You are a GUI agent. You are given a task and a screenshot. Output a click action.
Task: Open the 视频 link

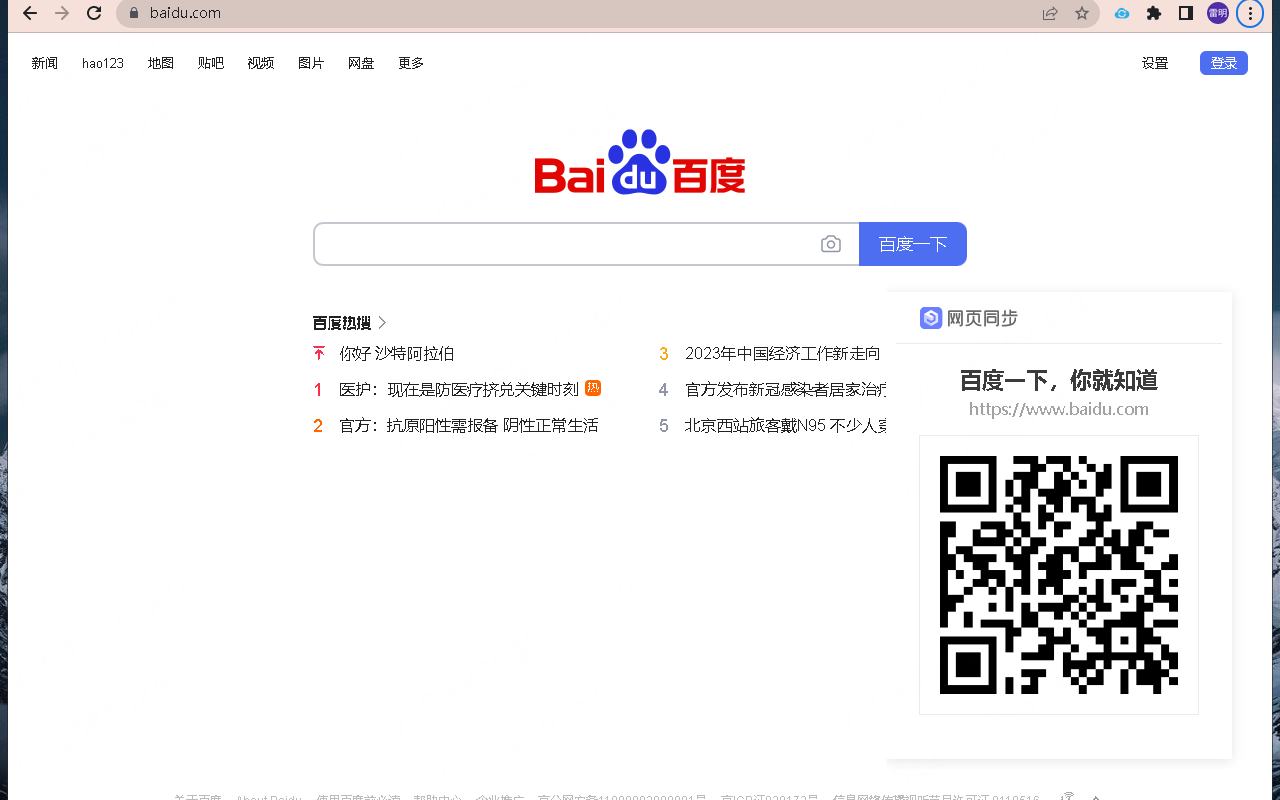[x=261, y=63]
